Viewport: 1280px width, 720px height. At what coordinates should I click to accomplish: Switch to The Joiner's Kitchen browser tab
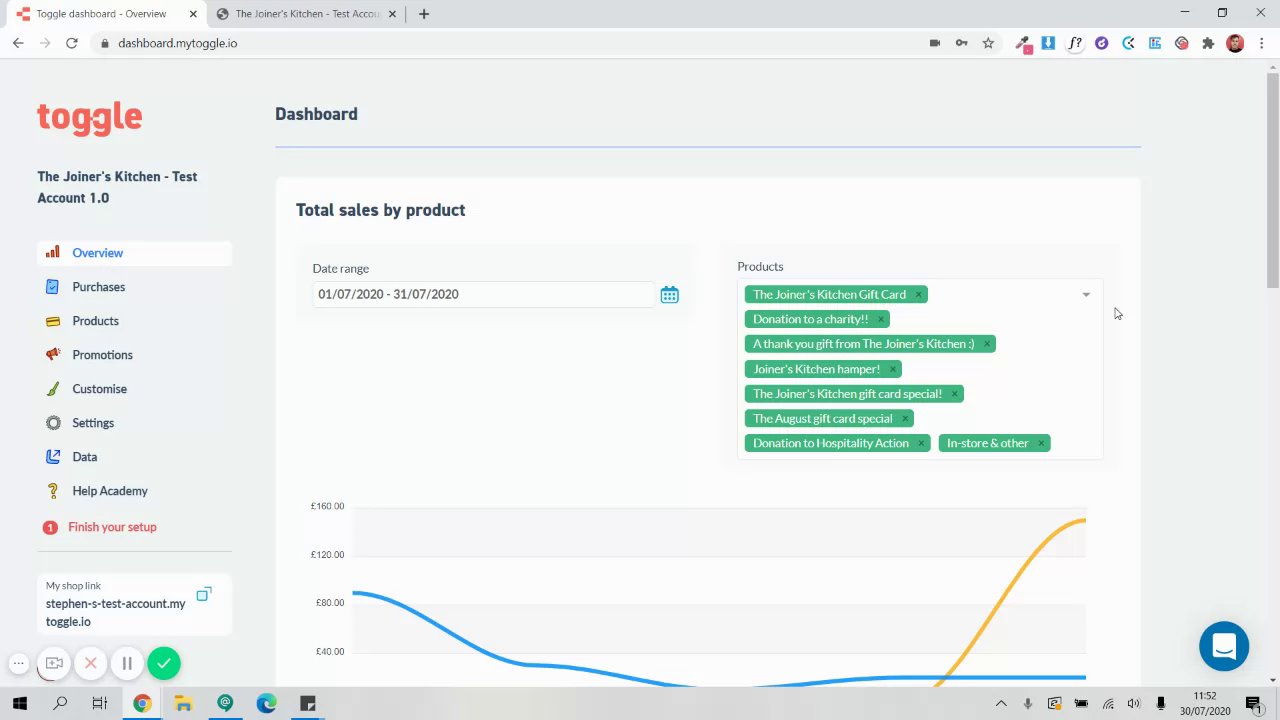[x=306, y=14]
